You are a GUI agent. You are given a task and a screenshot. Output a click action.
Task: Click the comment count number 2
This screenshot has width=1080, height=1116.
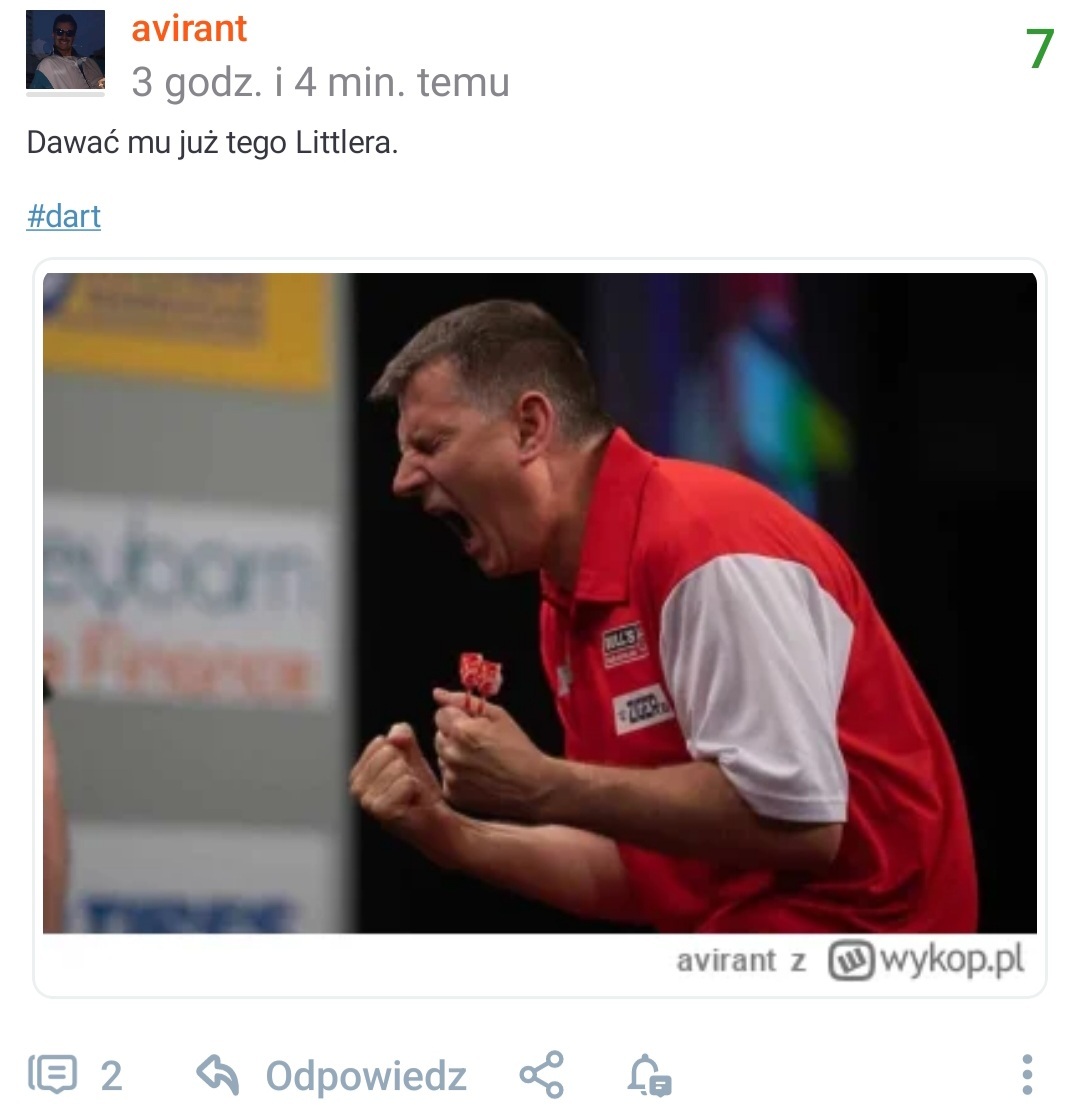pyautogui.click(x=111, y=1076)
